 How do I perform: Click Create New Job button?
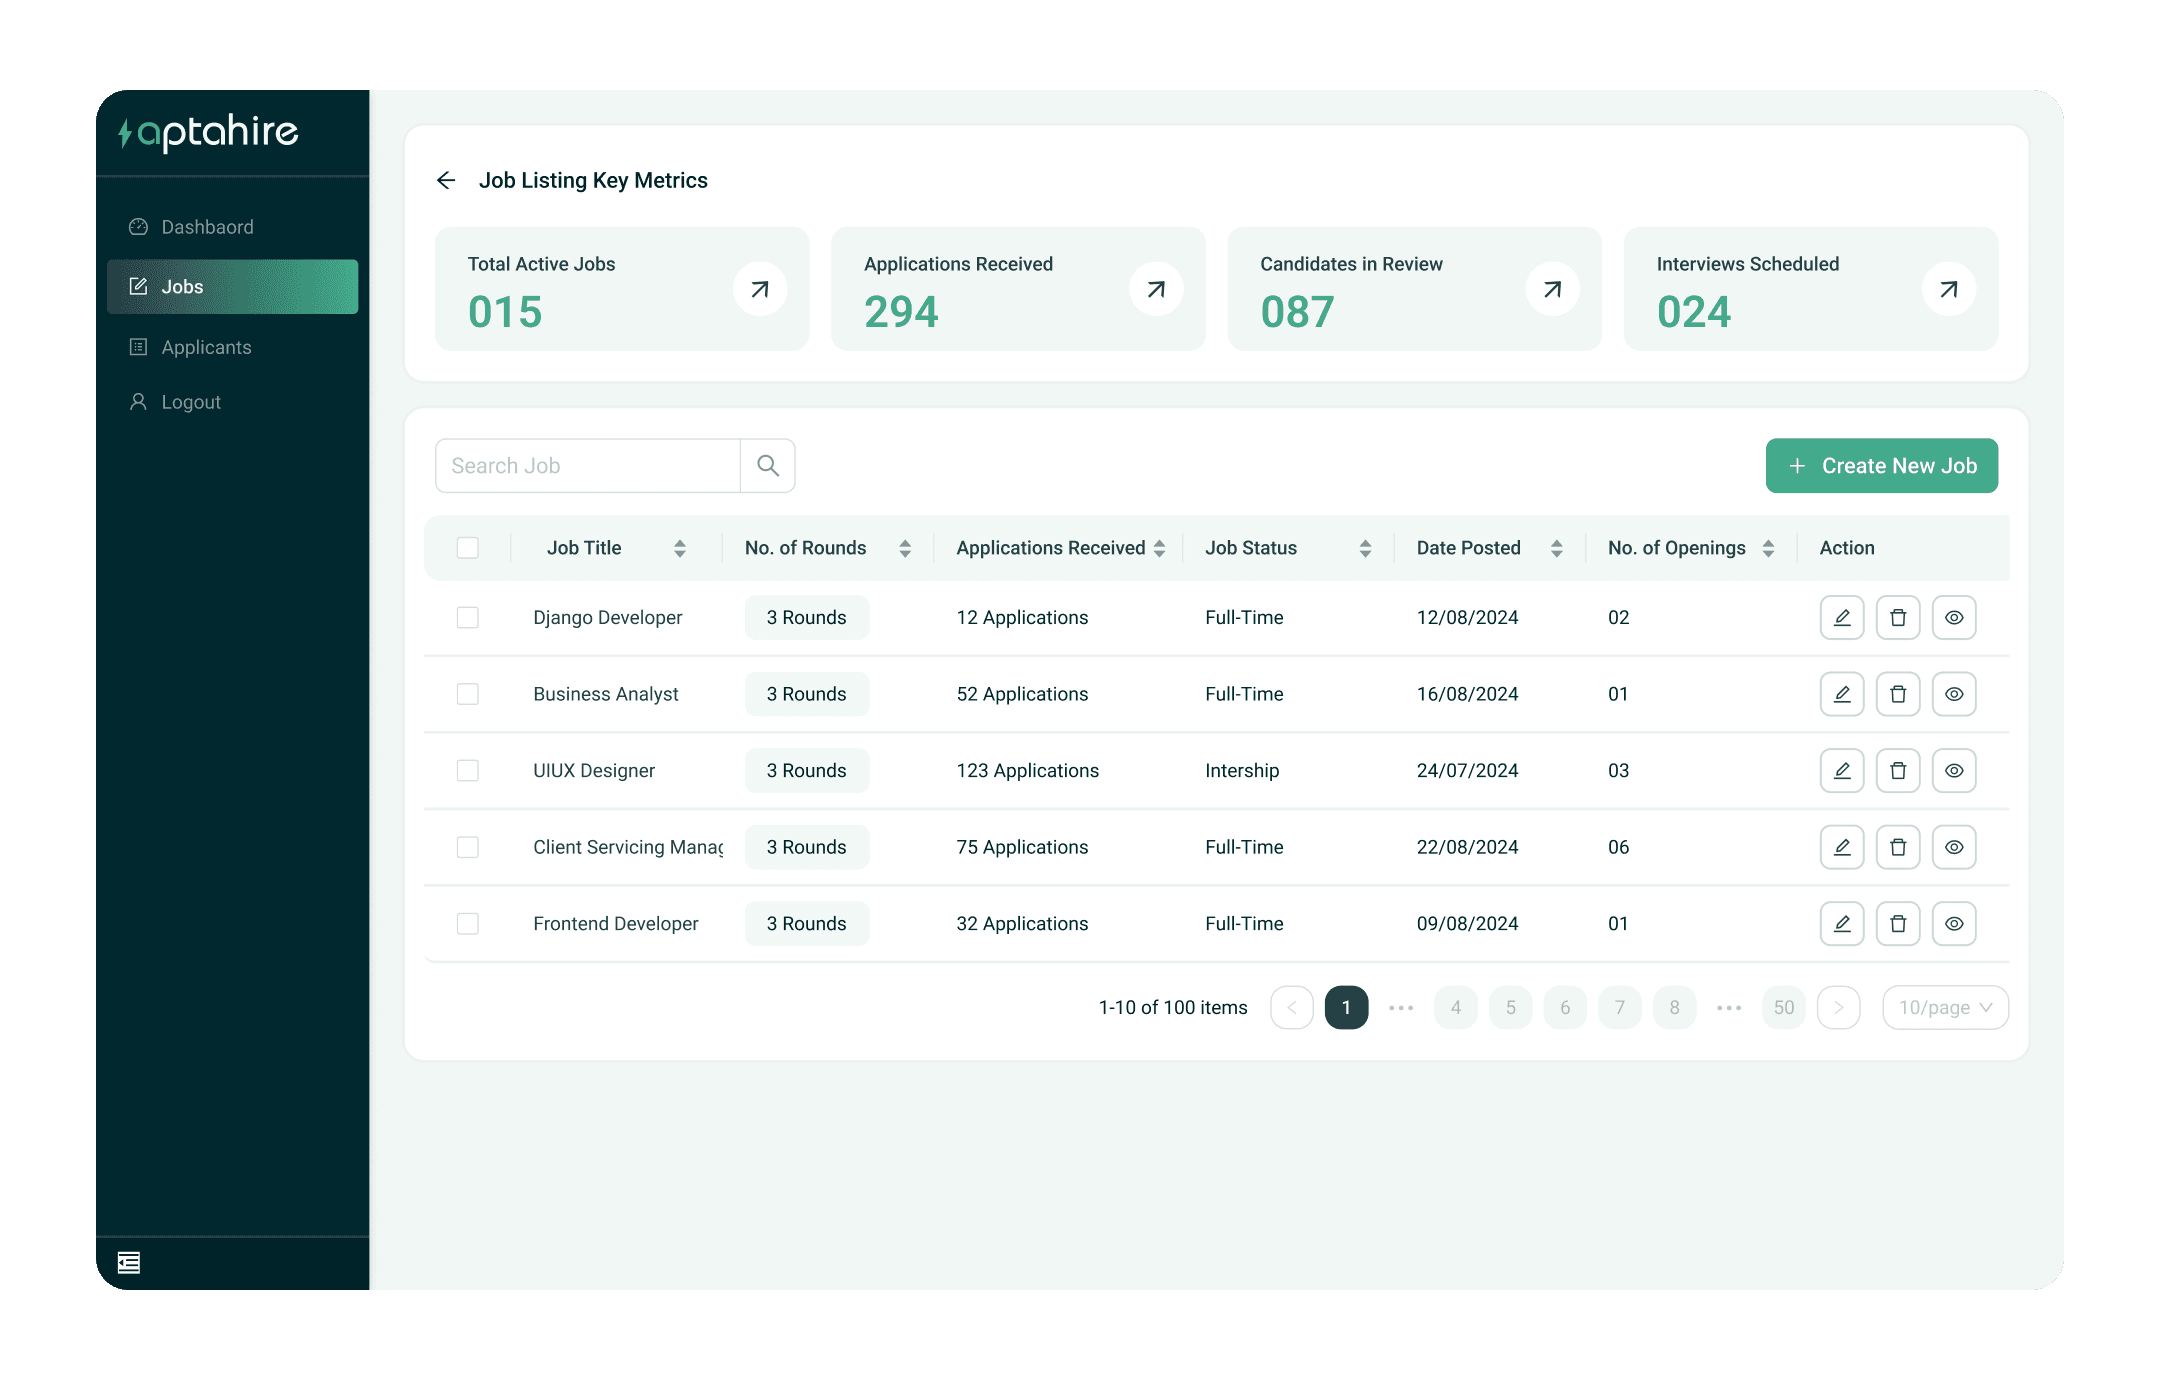pos(1881,466)
